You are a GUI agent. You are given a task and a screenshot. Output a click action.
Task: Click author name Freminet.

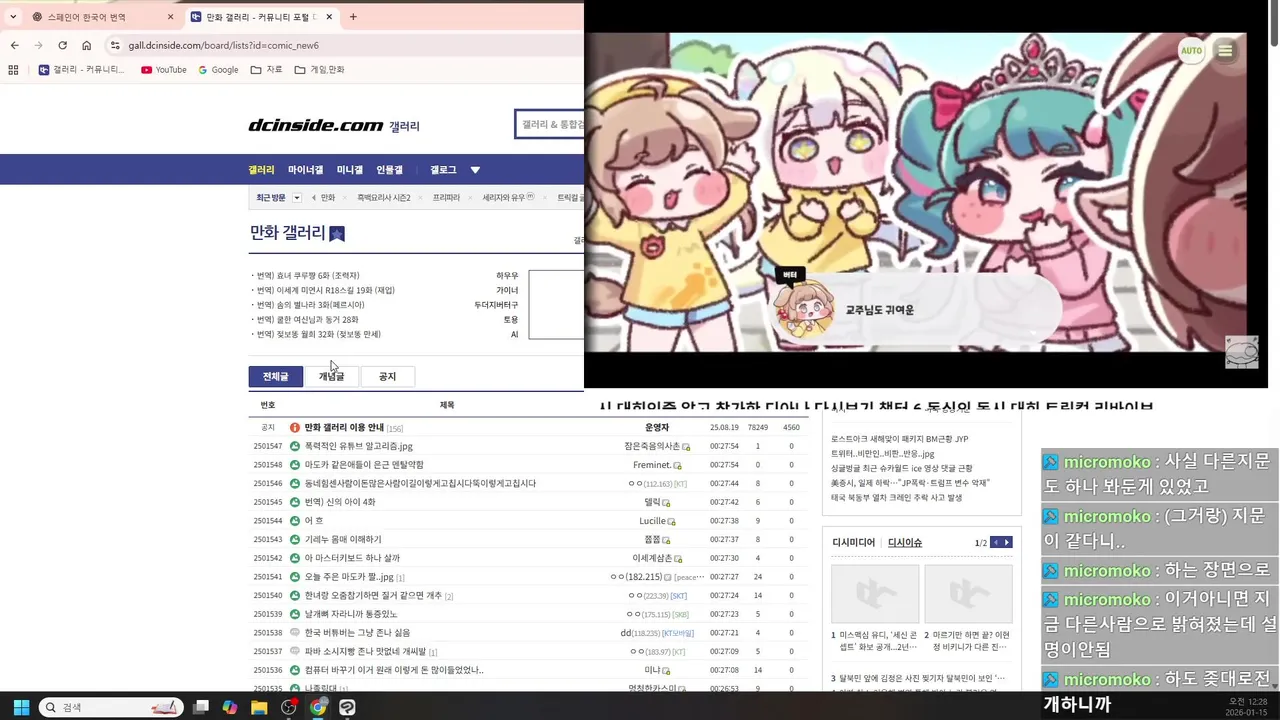652,465
